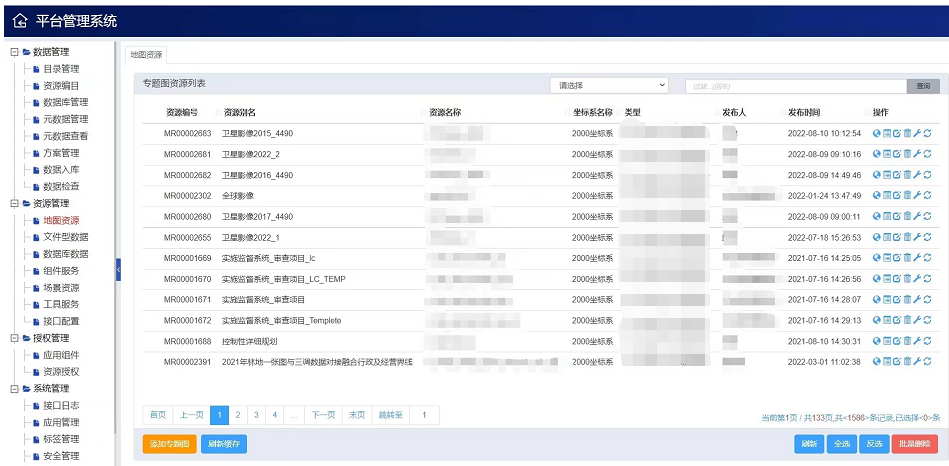
Task: Click refresh icon in 卫星影像2017_4490 row
Action: click(x=927, y=216)
